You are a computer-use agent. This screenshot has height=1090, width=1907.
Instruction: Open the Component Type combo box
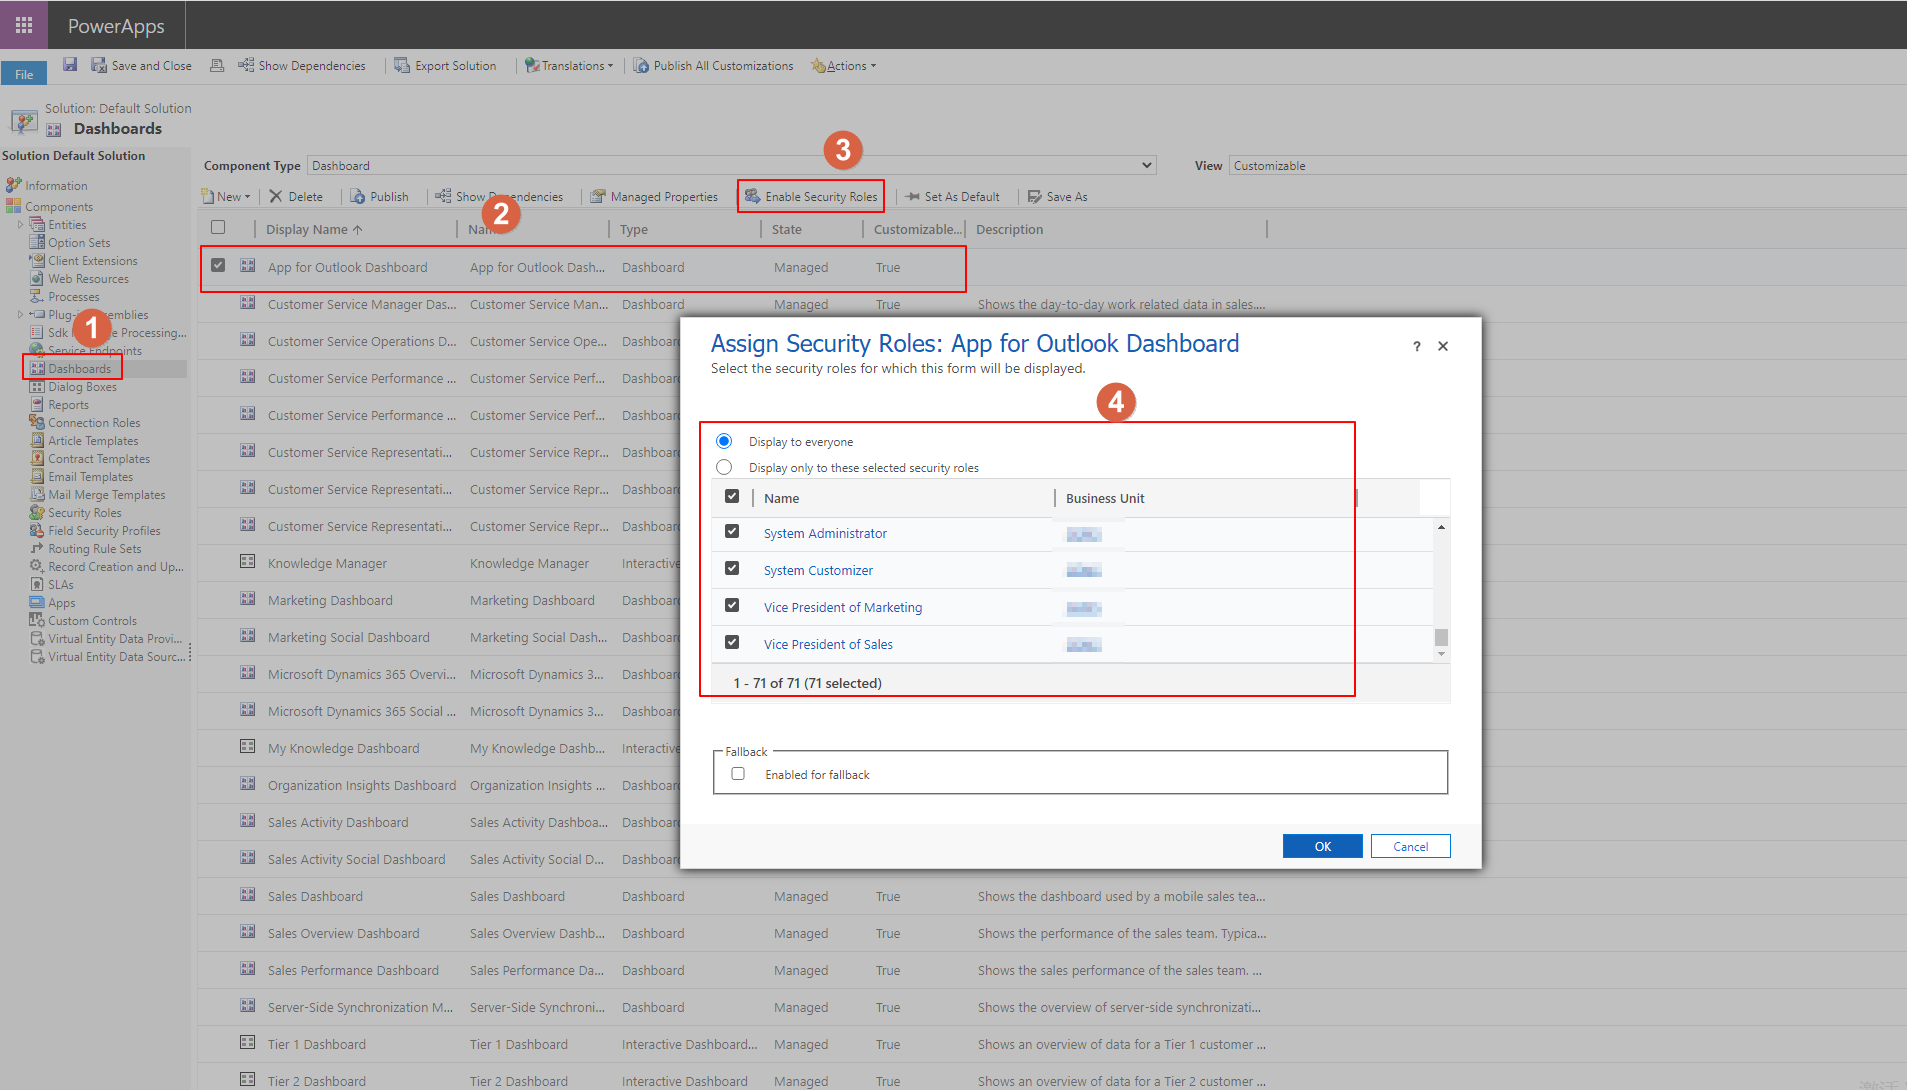(732, 165)
